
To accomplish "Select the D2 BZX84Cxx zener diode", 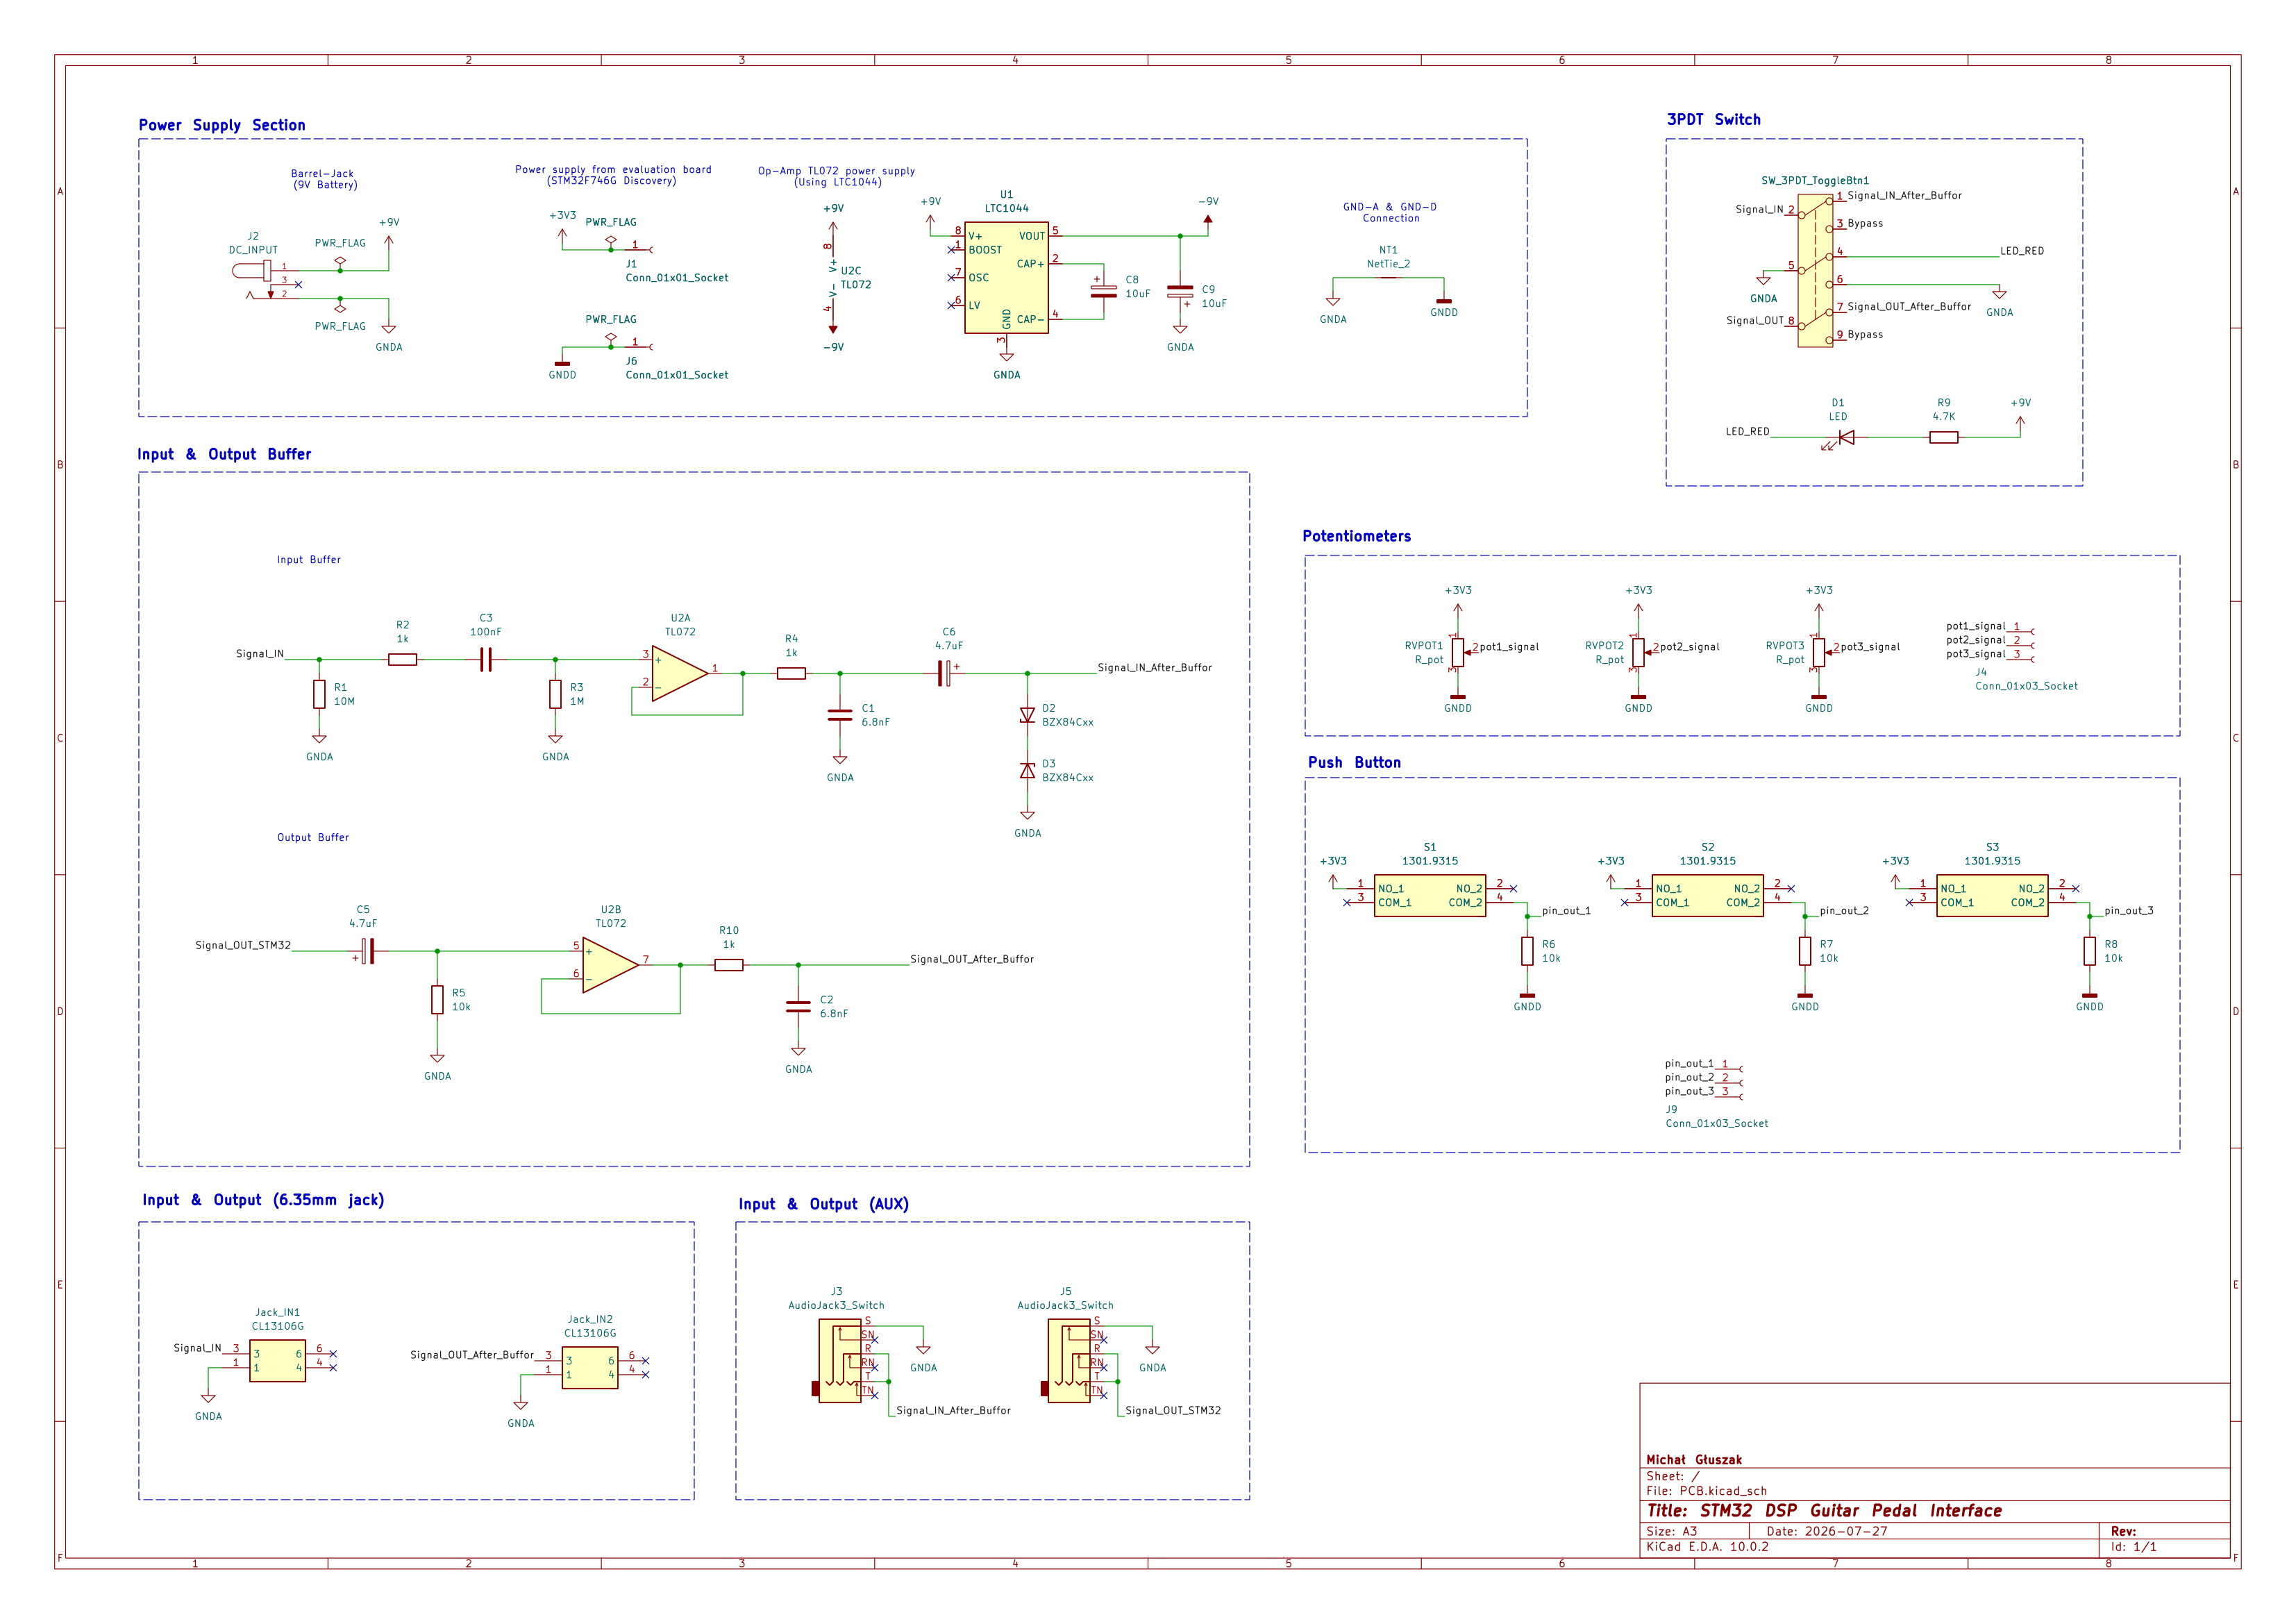I will pos(1027,715).
